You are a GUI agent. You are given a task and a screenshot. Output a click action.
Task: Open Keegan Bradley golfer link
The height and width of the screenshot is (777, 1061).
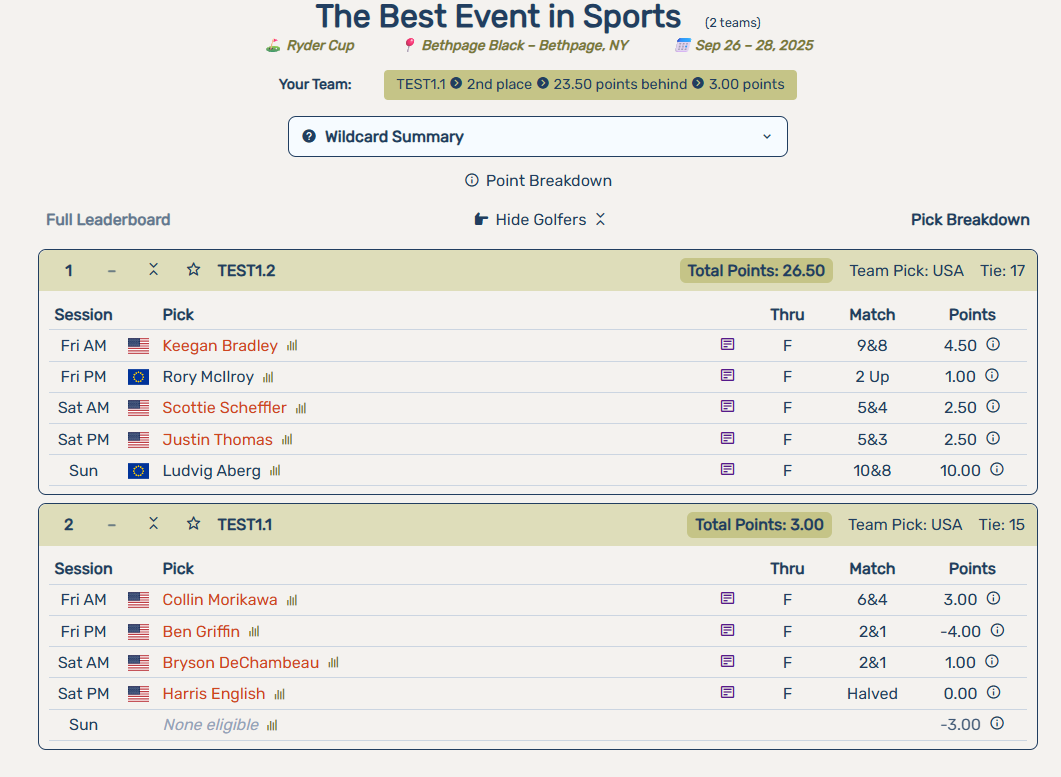click(x=220, y=346)
